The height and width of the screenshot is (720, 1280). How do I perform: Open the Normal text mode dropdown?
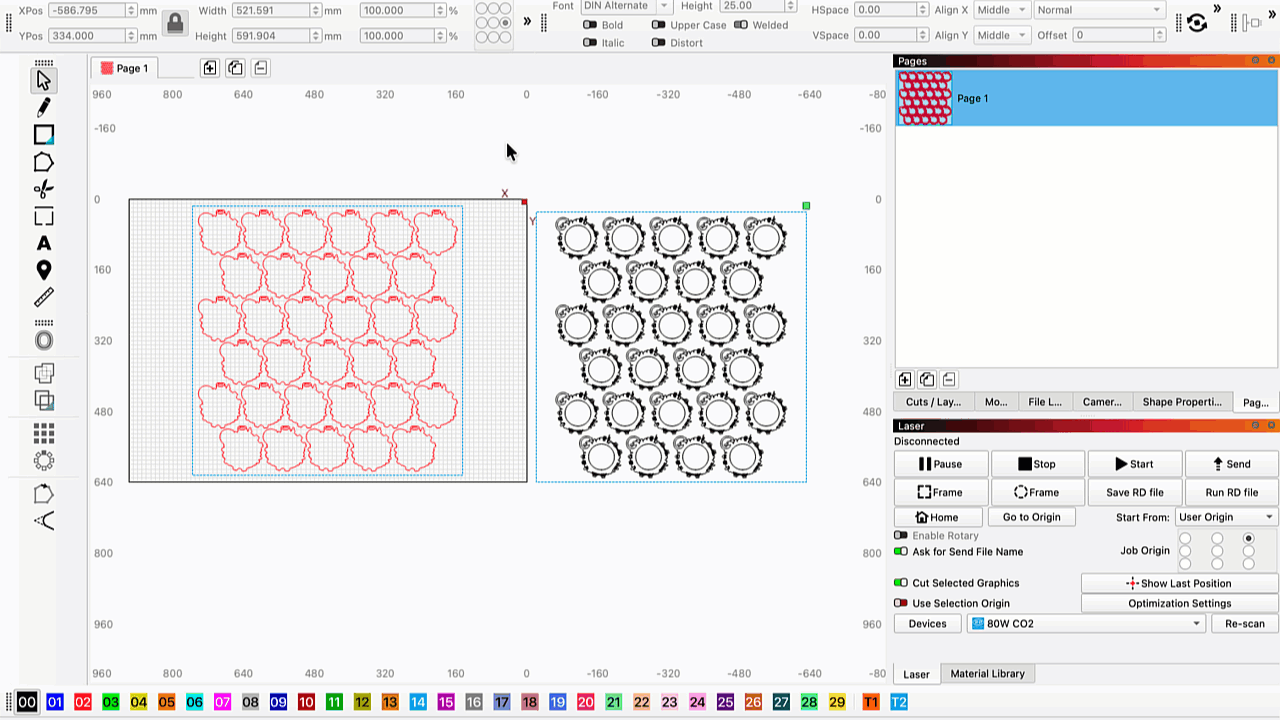1100,9
